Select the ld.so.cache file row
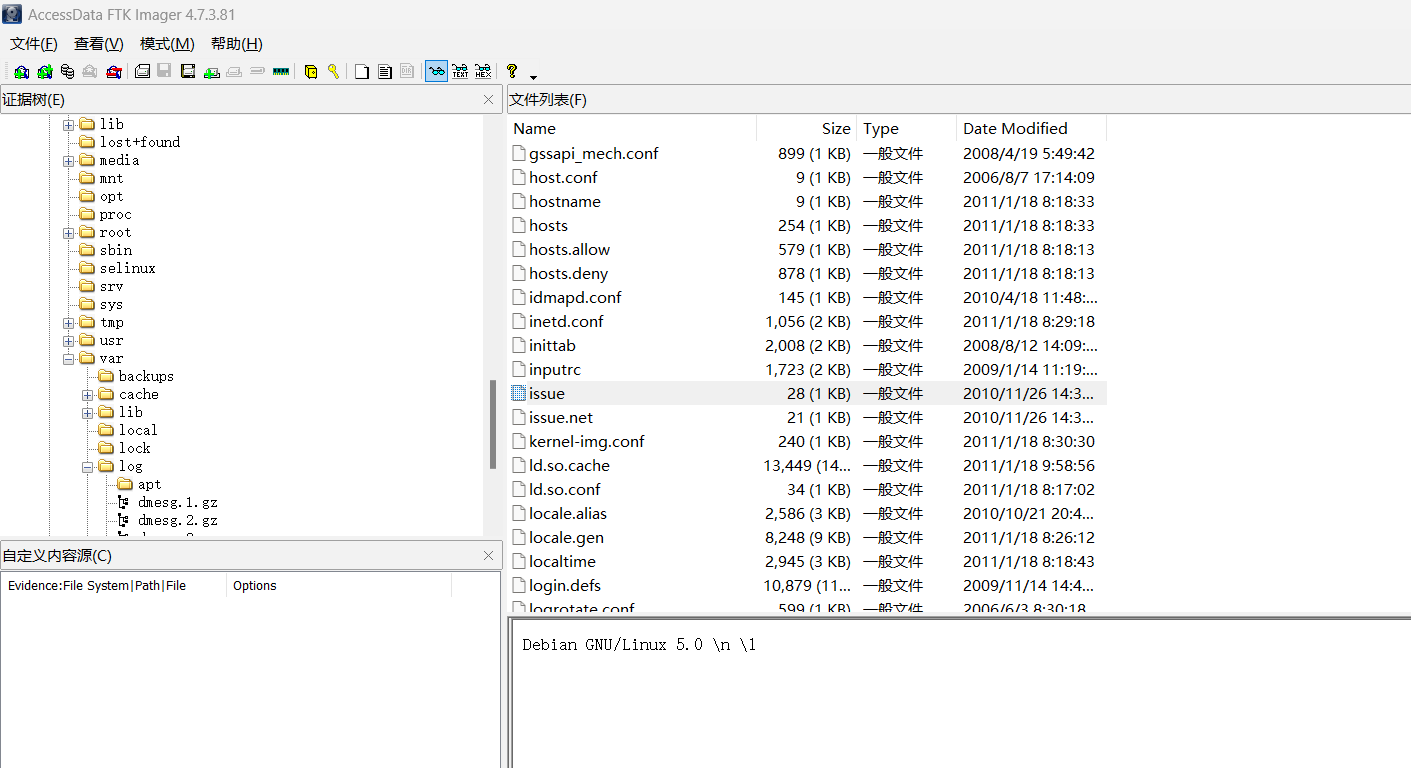The height and width of the screenshot is (768, 1411). point(807,465)
